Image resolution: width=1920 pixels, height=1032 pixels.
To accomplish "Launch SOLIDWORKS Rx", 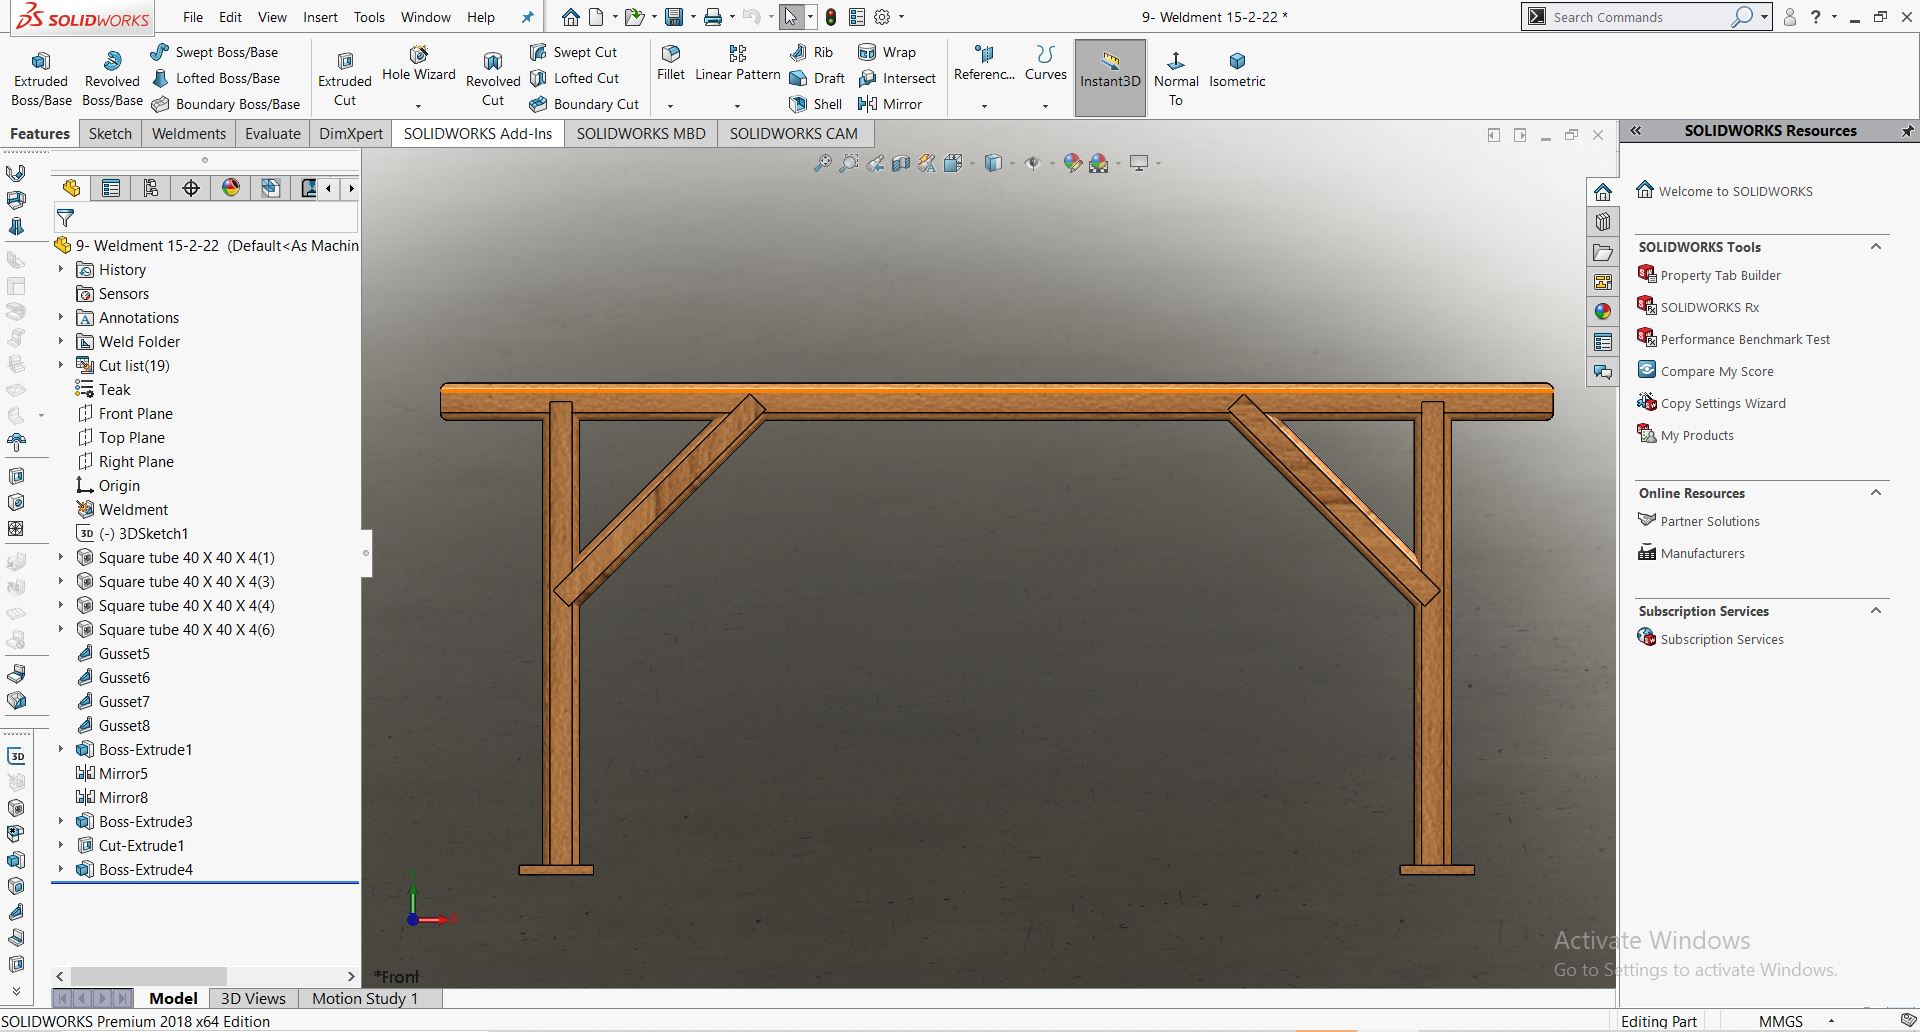I will tap(1709, 307).
